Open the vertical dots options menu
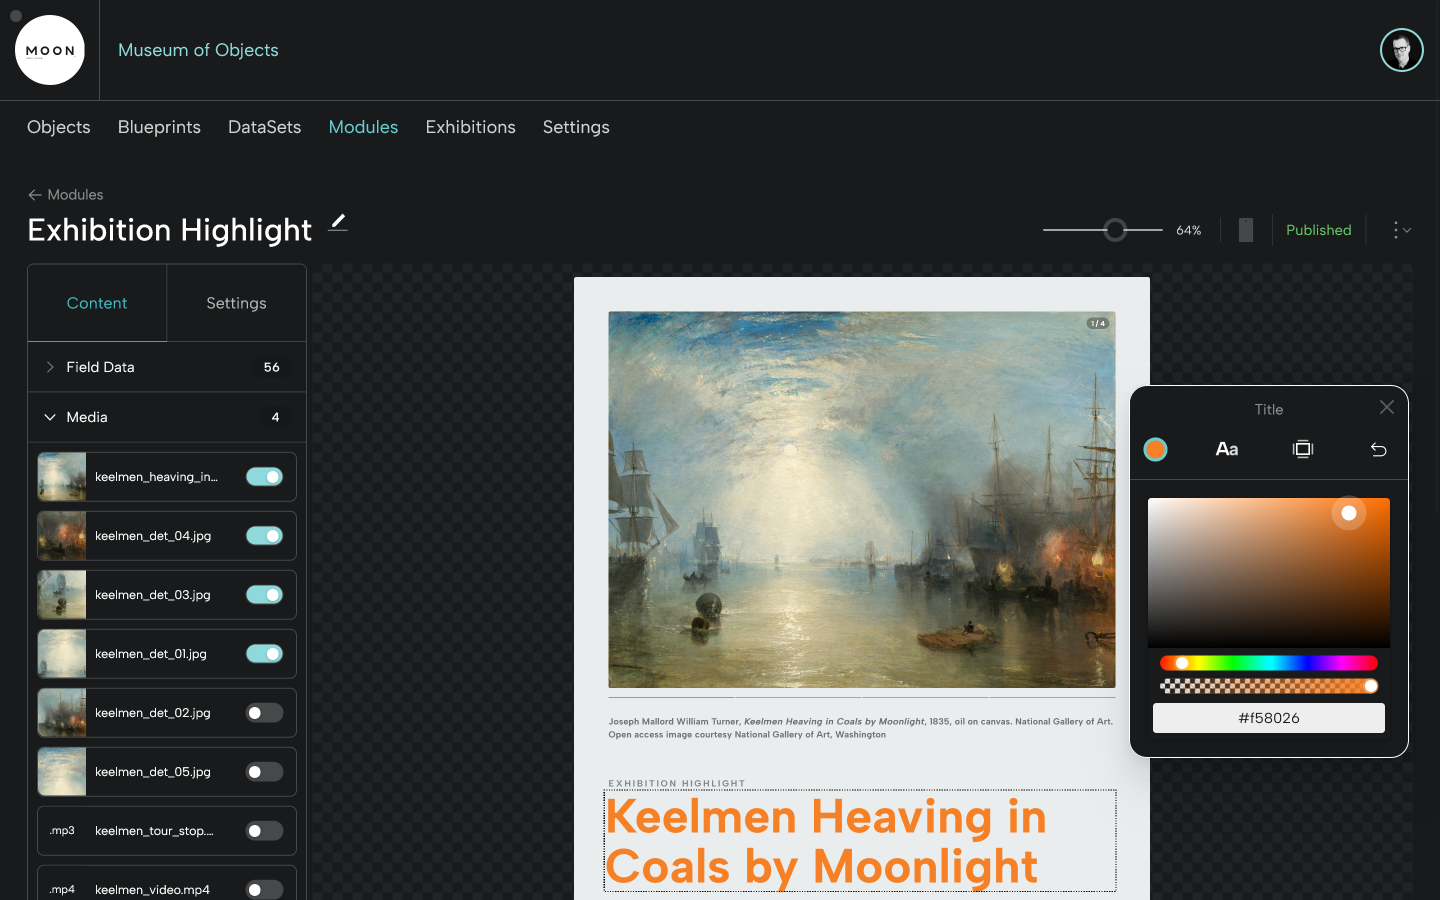The width and height of the screenshot is (1440, 900). (1401, 230)
